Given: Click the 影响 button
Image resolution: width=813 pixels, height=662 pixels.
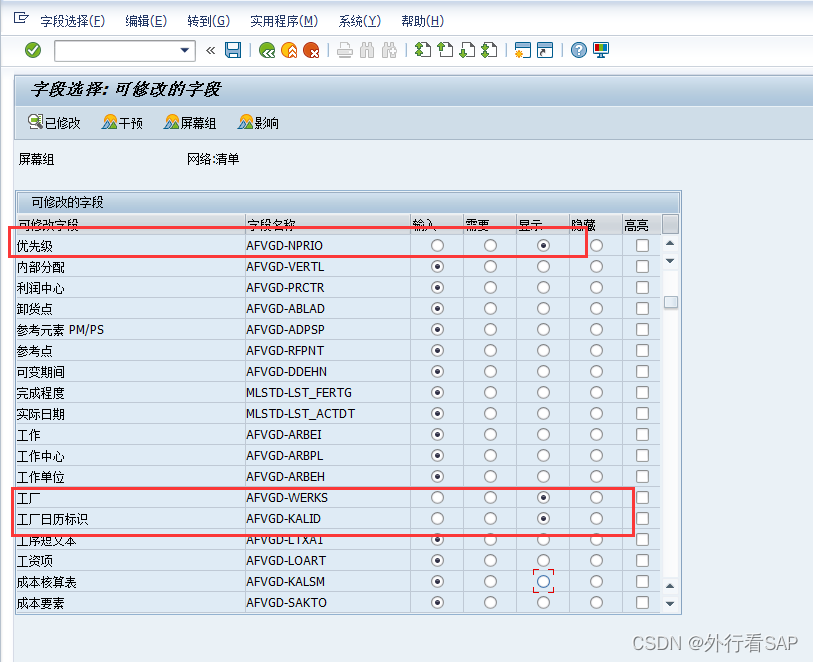Looking at the screenshot, I should 258,123.
